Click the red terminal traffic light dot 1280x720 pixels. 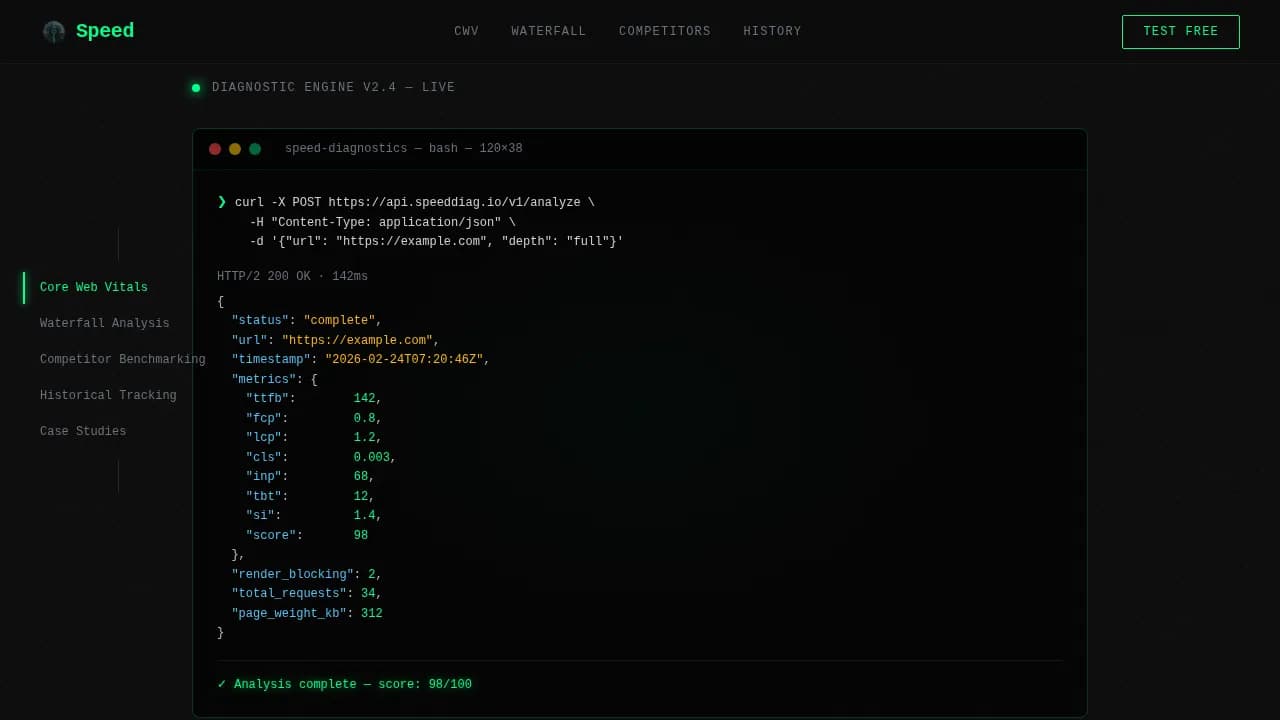[x=215, y=148]
